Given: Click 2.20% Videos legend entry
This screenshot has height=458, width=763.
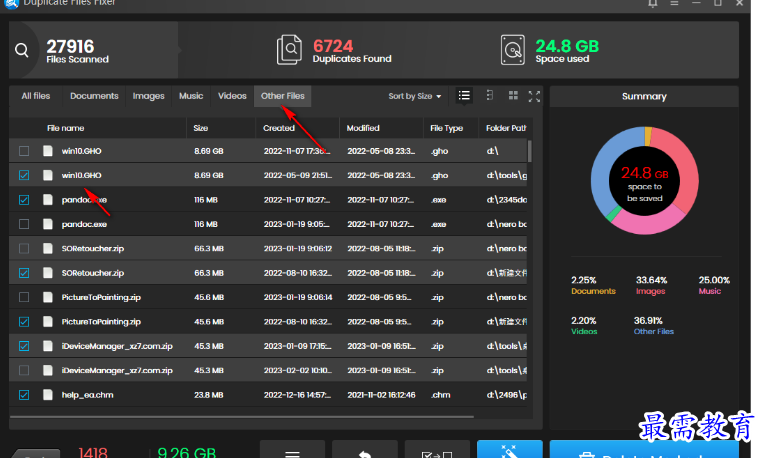Looking at the screenshot, I should coord(584,326).
